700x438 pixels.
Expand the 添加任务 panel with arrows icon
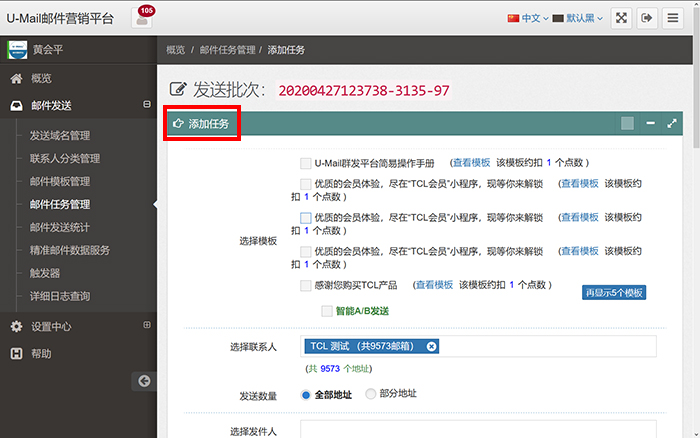[x=672, y=123]
